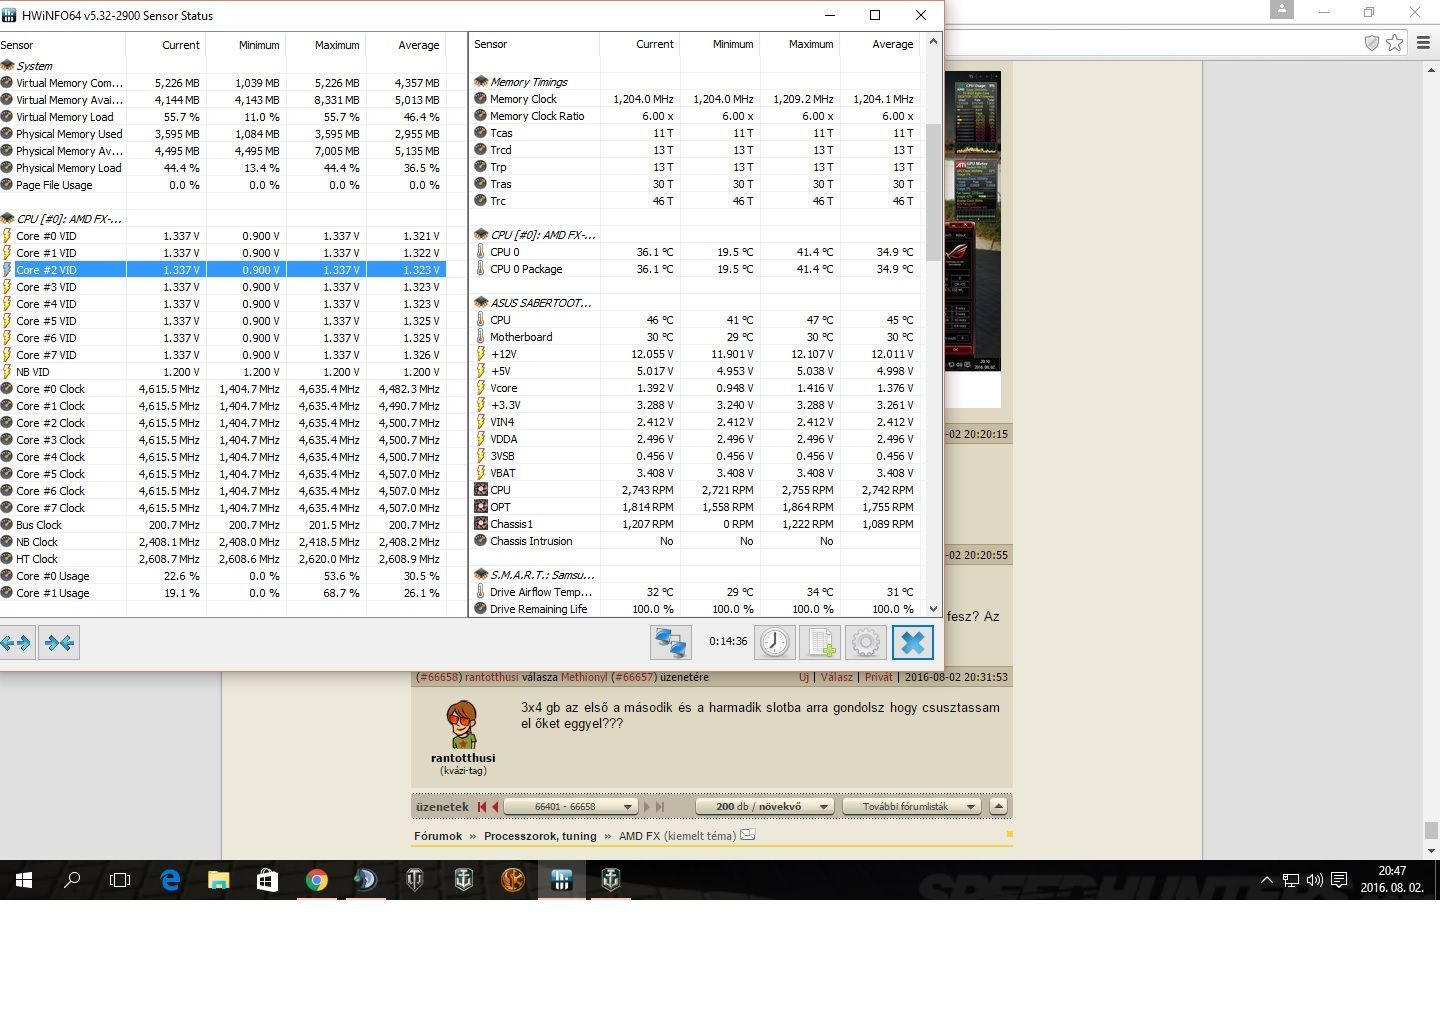This screenshot has height=1010, width=1440.
Task: Click the volume speaker tray icon
Action: pos(1314,880)
